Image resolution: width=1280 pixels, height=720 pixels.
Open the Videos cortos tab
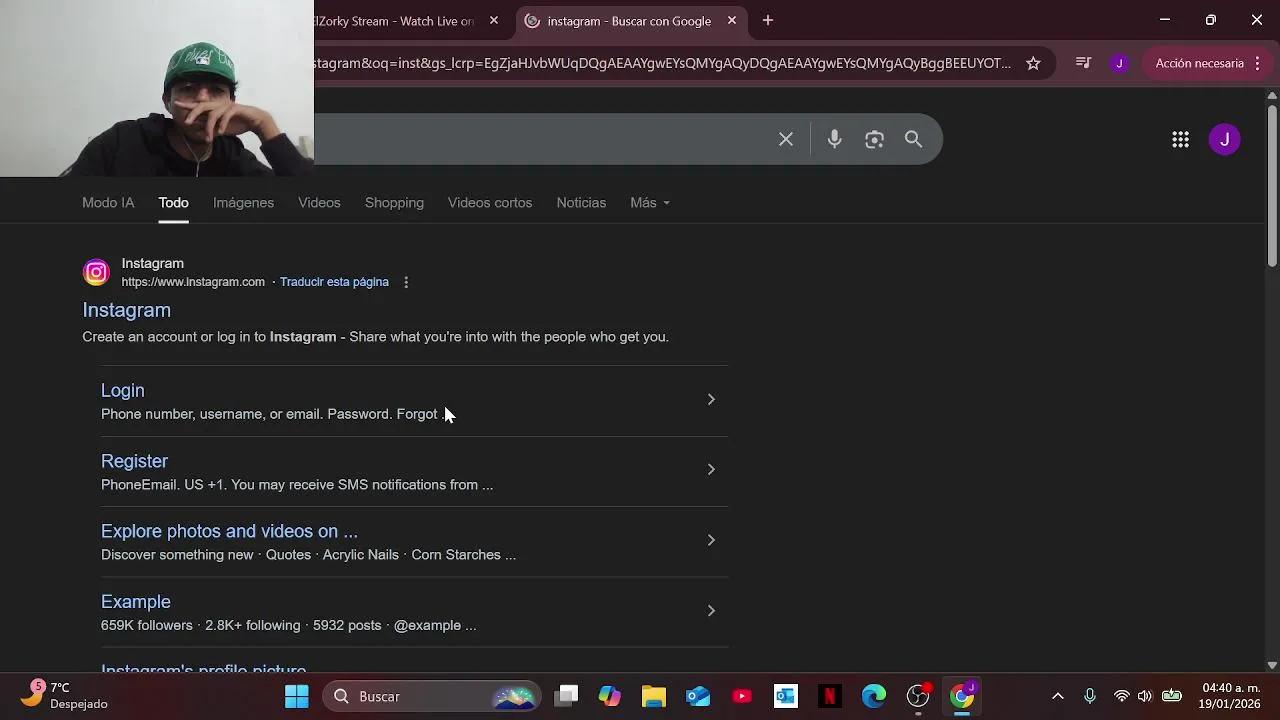490,203
